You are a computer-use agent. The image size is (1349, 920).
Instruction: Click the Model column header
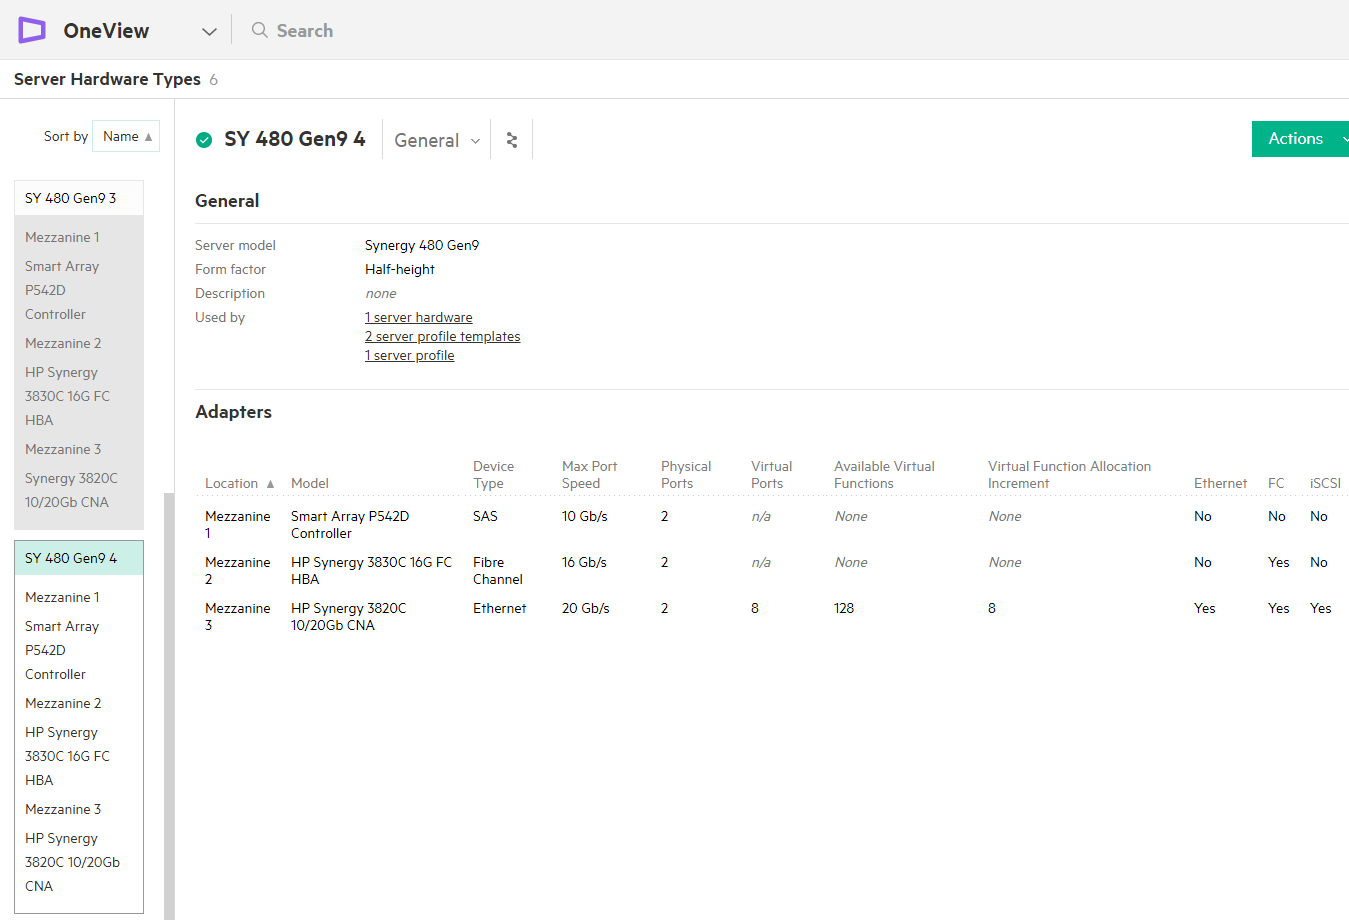(310, 483)
